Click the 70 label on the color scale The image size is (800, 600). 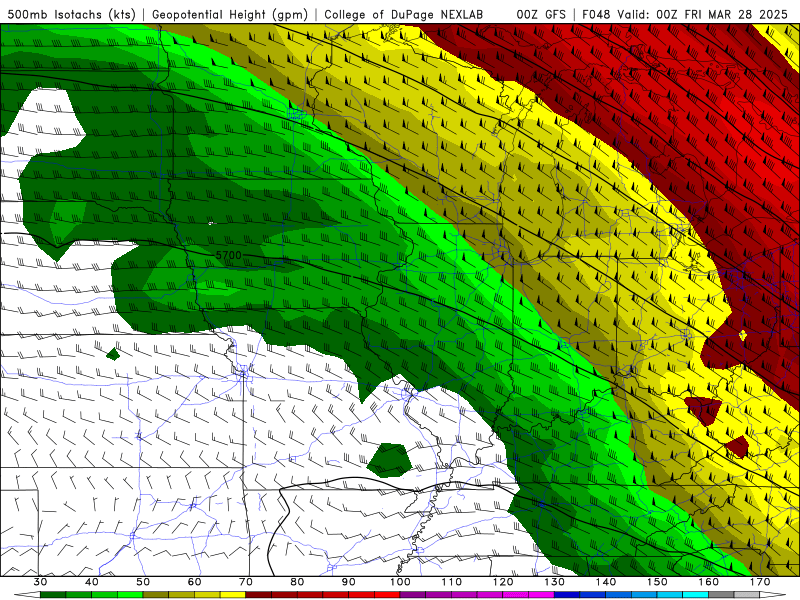pyautogui.click(x=246, y=582)
